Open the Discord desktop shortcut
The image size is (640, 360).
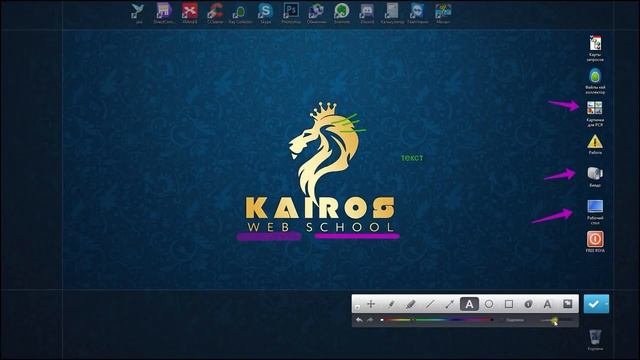(367, 12)
